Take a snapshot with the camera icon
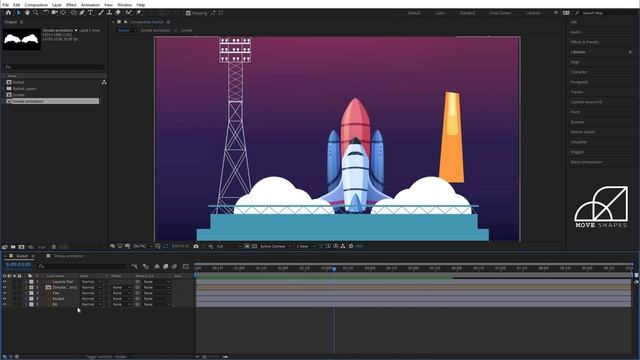 pos(196,246)
